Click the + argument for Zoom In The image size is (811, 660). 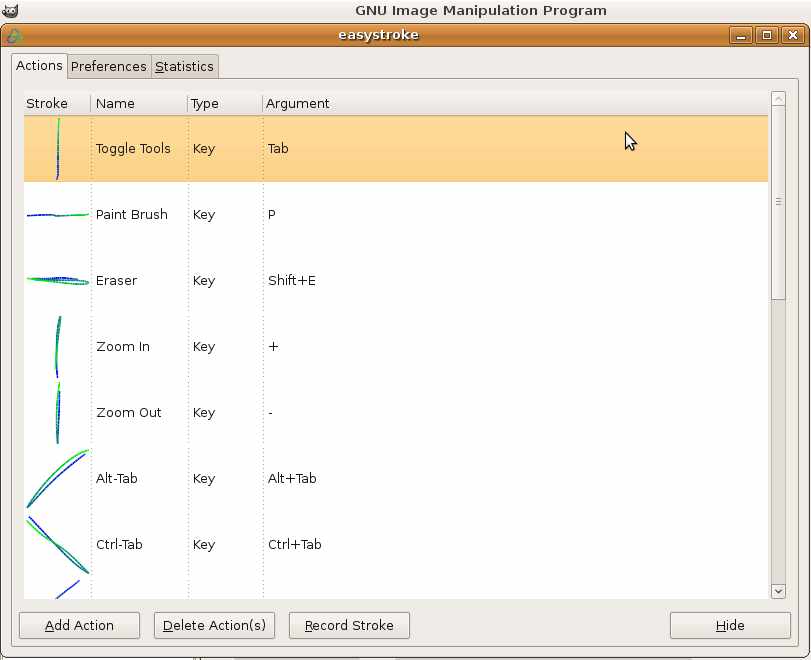coord(273,347)
